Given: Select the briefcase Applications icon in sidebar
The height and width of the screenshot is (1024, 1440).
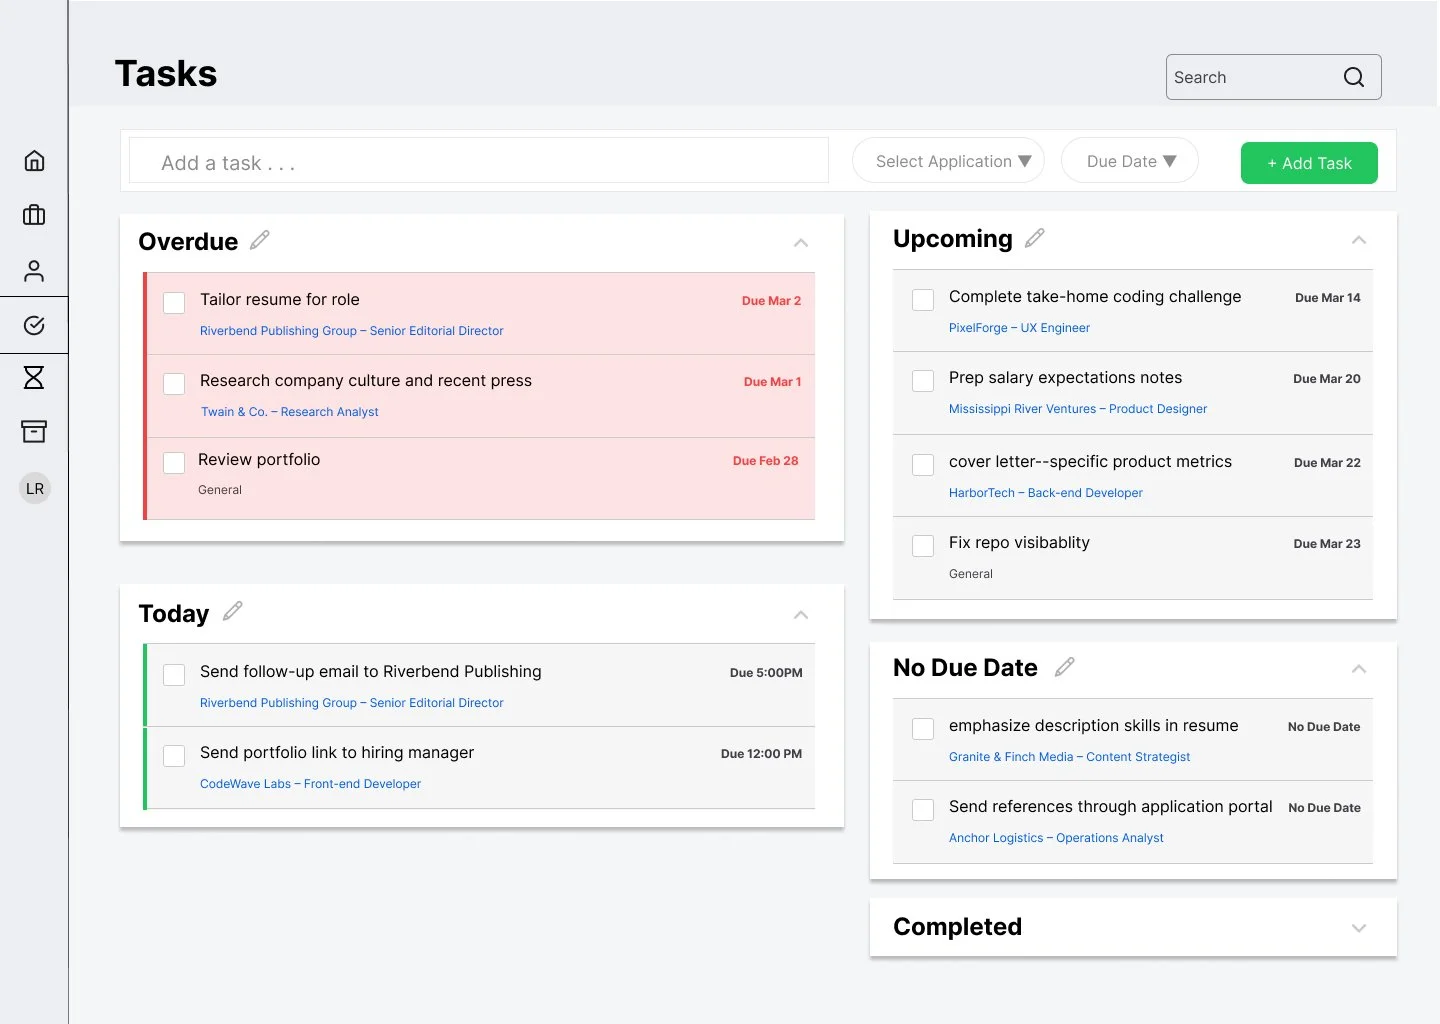Looking at the screenshot, I should point(34,215).
